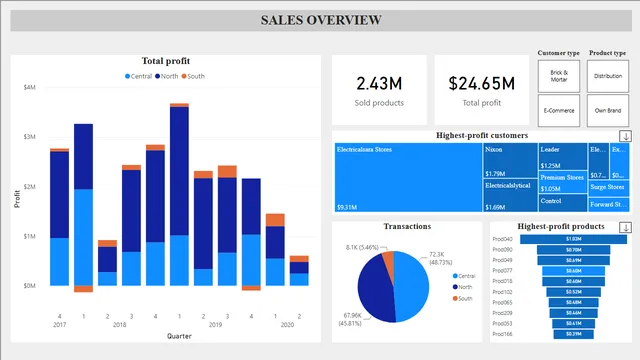
Task: Click the 2020 Q2 stacked bar
Action: point(300,271)
